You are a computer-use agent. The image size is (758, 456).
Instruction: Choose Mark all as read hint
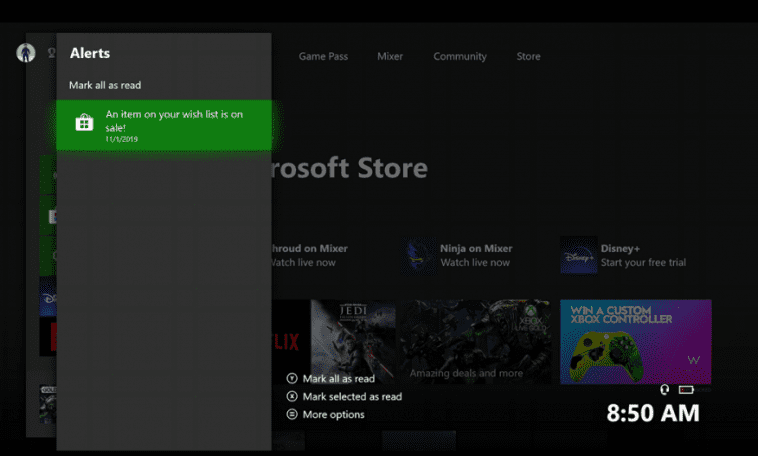tap(338, 379)
